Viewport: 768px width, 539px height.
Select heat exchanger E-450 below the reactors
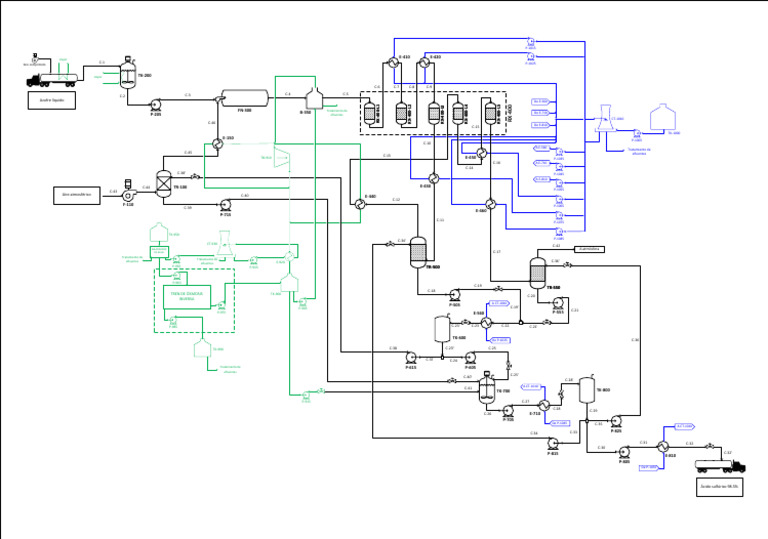pos(481,153)
